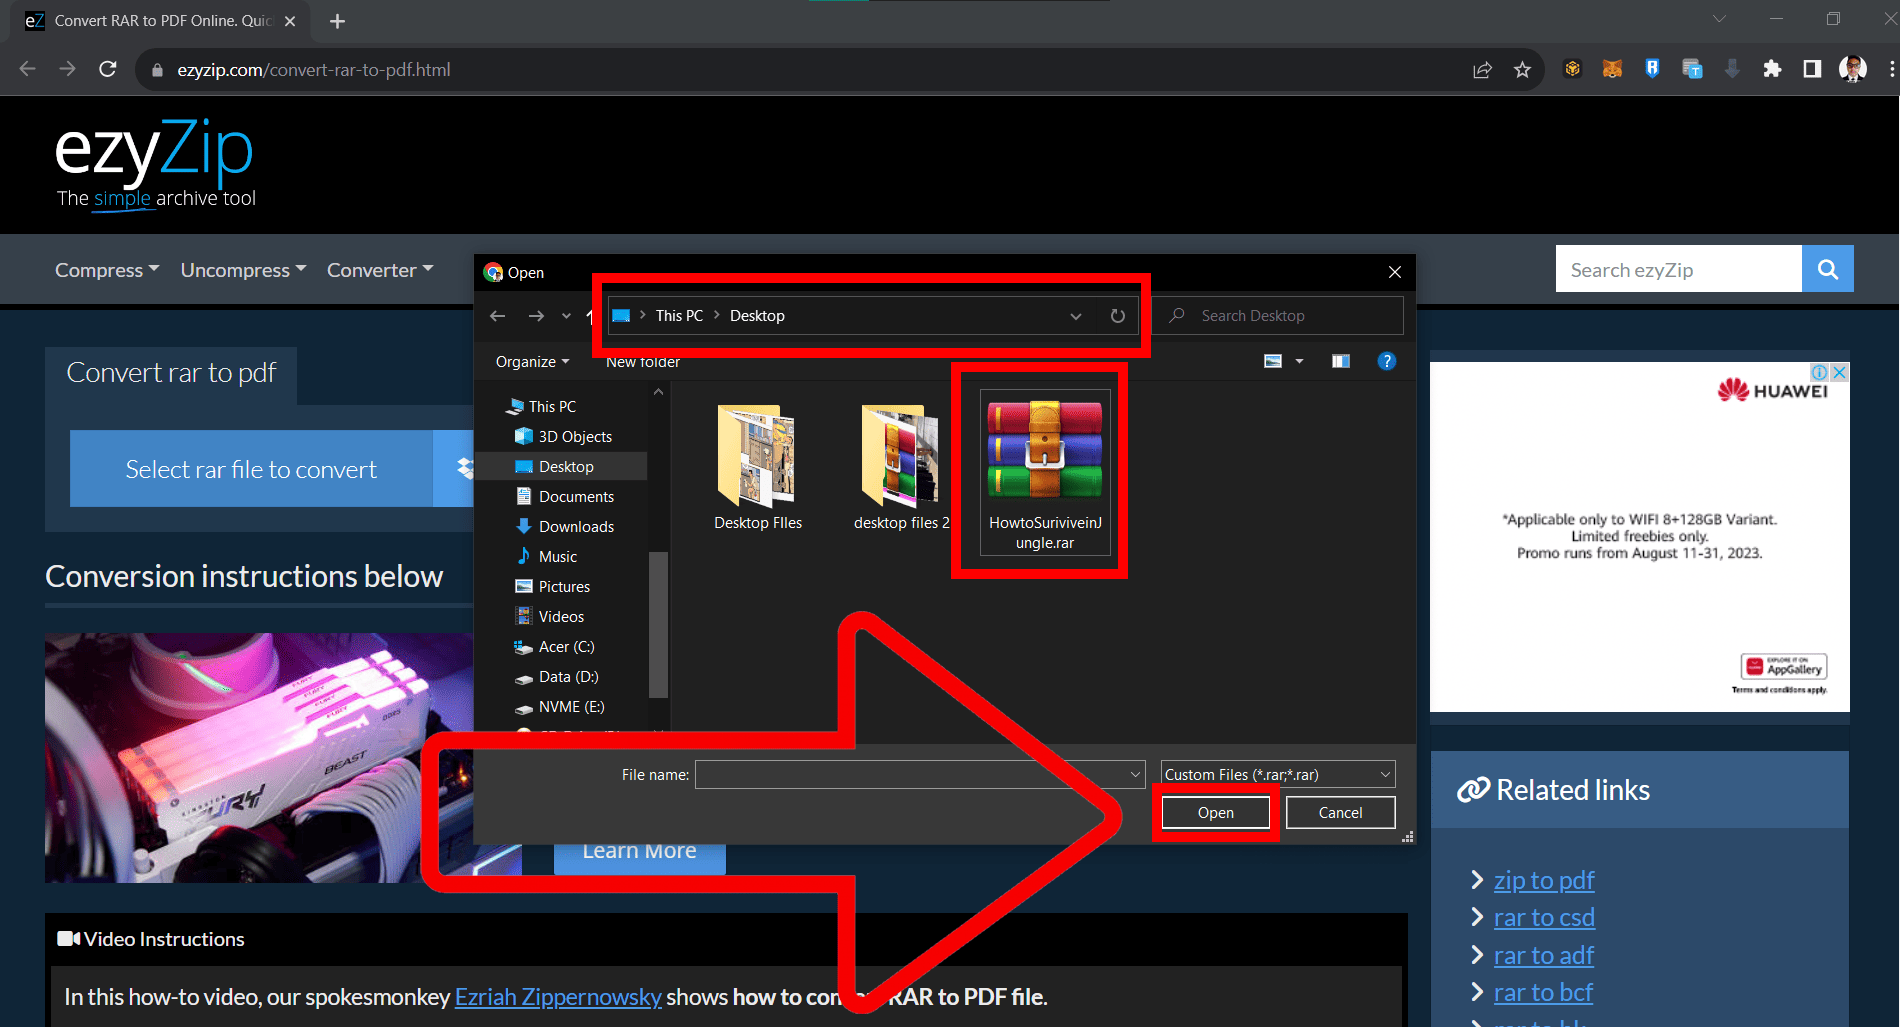This screenshot has width=1900, height=1027.
Task: Click the ezyZip search magnifier icon
Action: [1827, 268]
